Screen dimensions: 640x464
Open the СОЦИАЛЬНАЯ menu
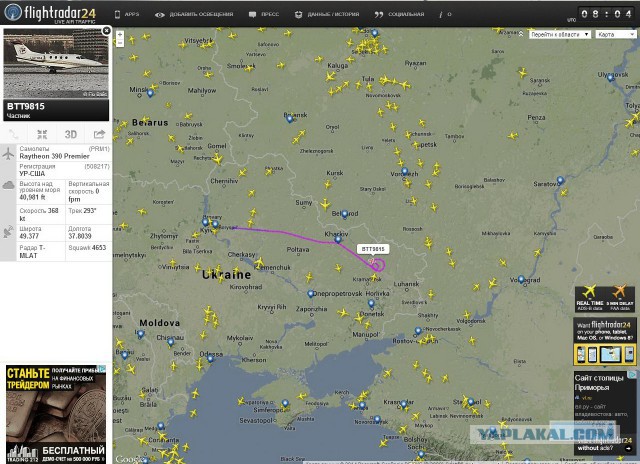400,14
